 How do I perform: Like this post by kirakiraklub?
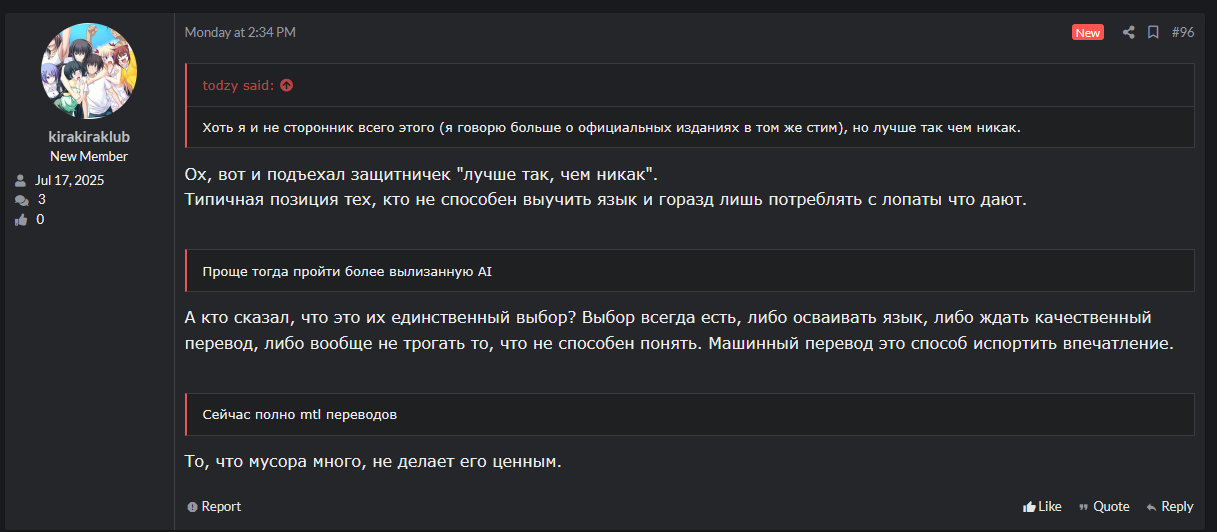1042,506
